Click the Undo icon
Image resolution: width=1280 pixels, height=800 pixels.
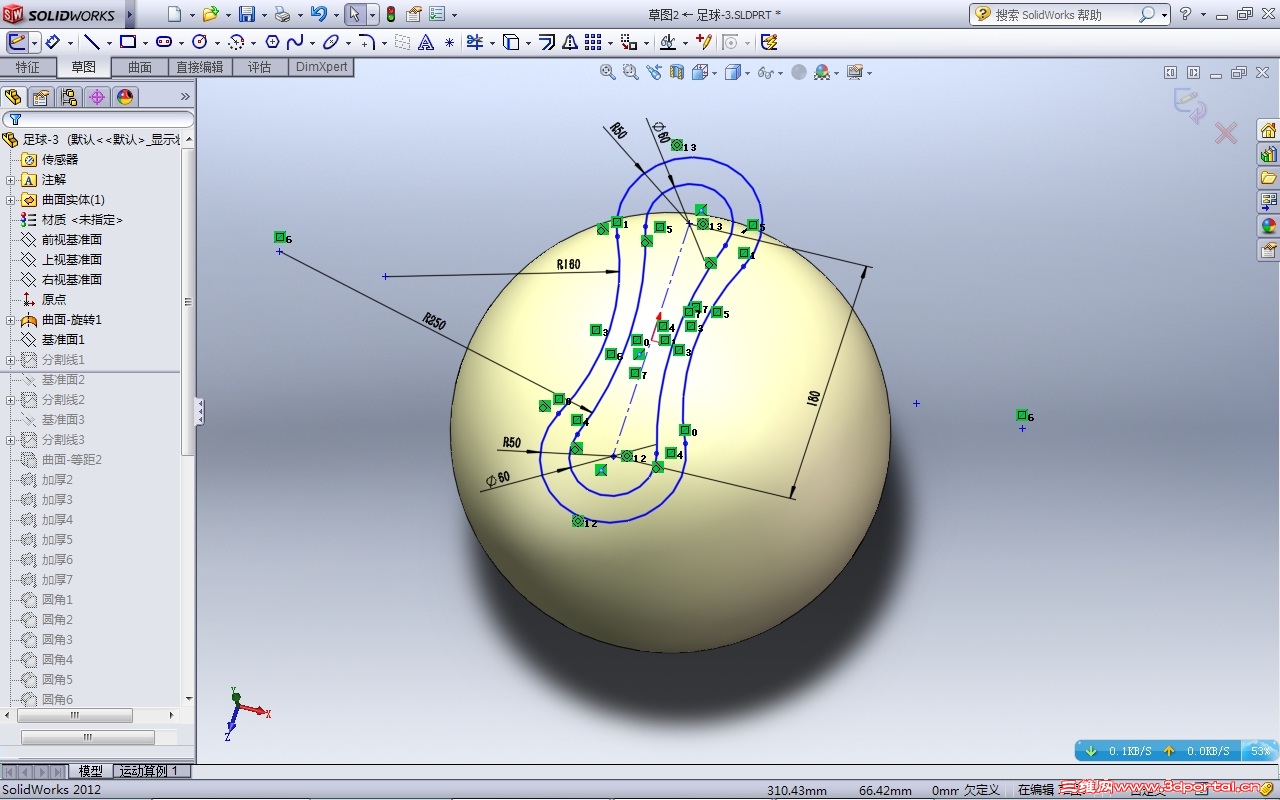point(318,14)
